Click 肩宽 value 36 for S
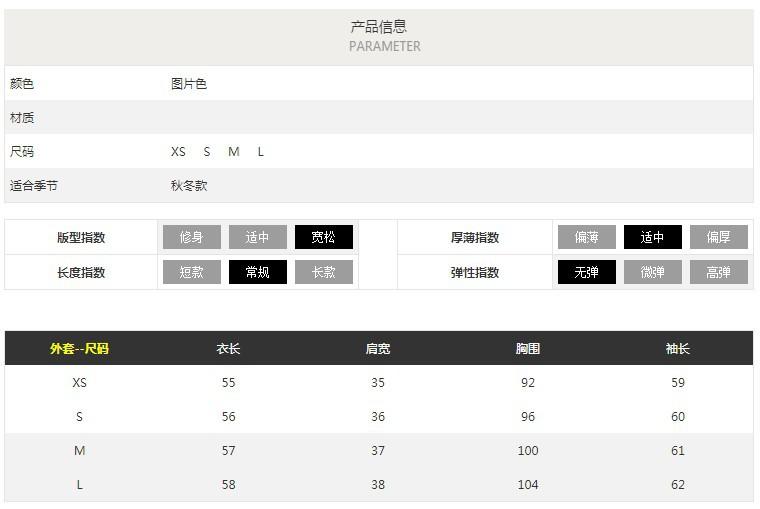760x509 pixels. tap(378, 416)
